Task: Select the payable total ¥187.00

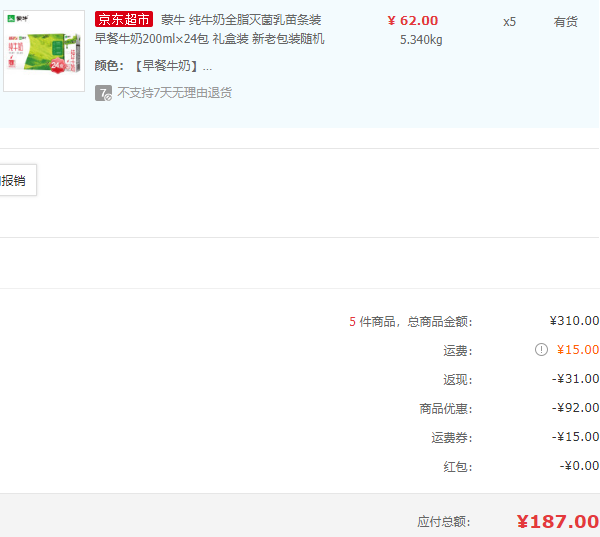Action: 558,522
